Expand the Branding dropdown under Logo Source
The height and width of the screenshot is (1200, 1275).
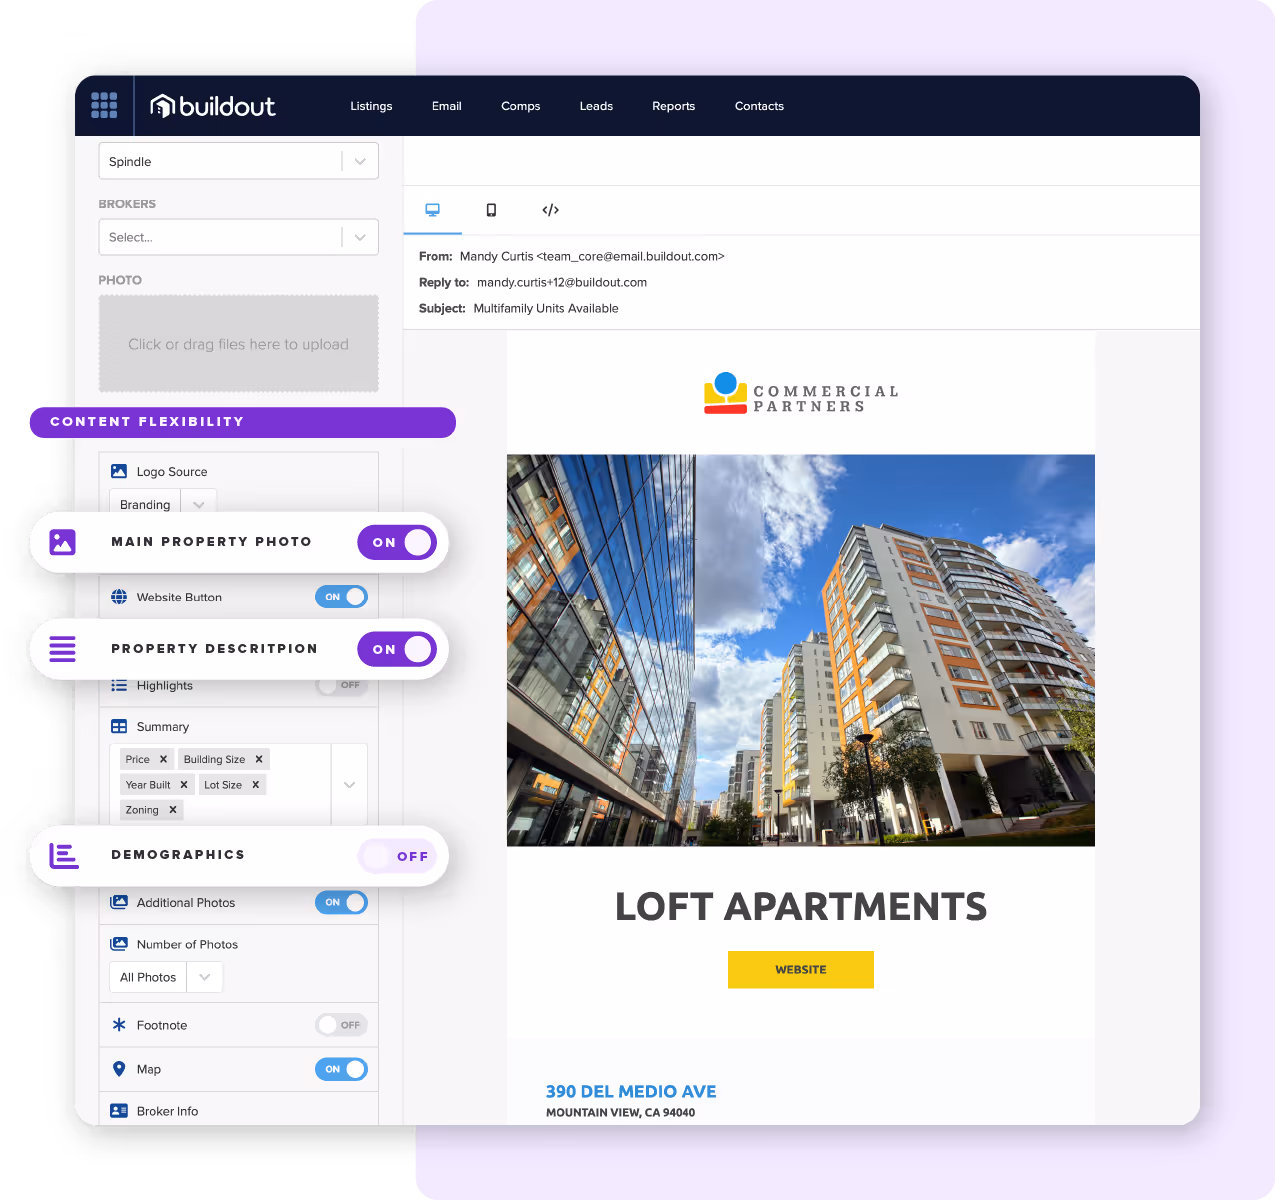point(197,503)
